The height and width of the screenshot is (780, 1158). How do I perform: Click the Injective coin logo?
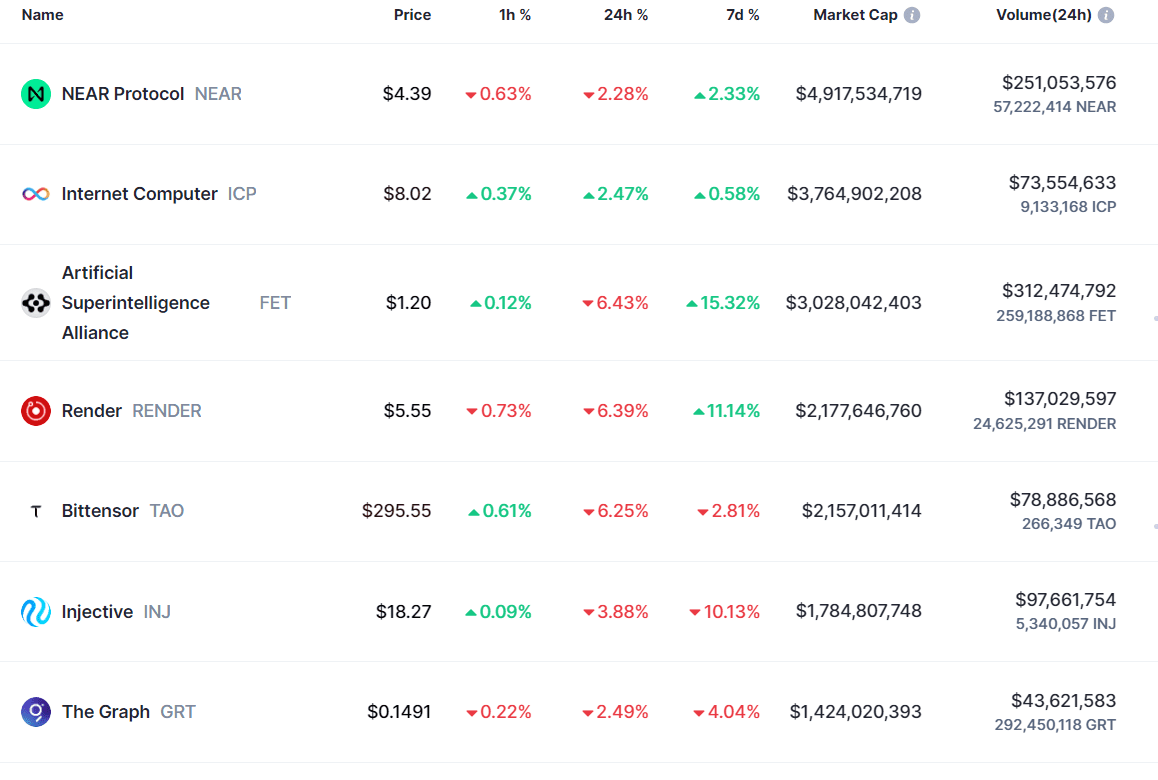tap(36, 612)
